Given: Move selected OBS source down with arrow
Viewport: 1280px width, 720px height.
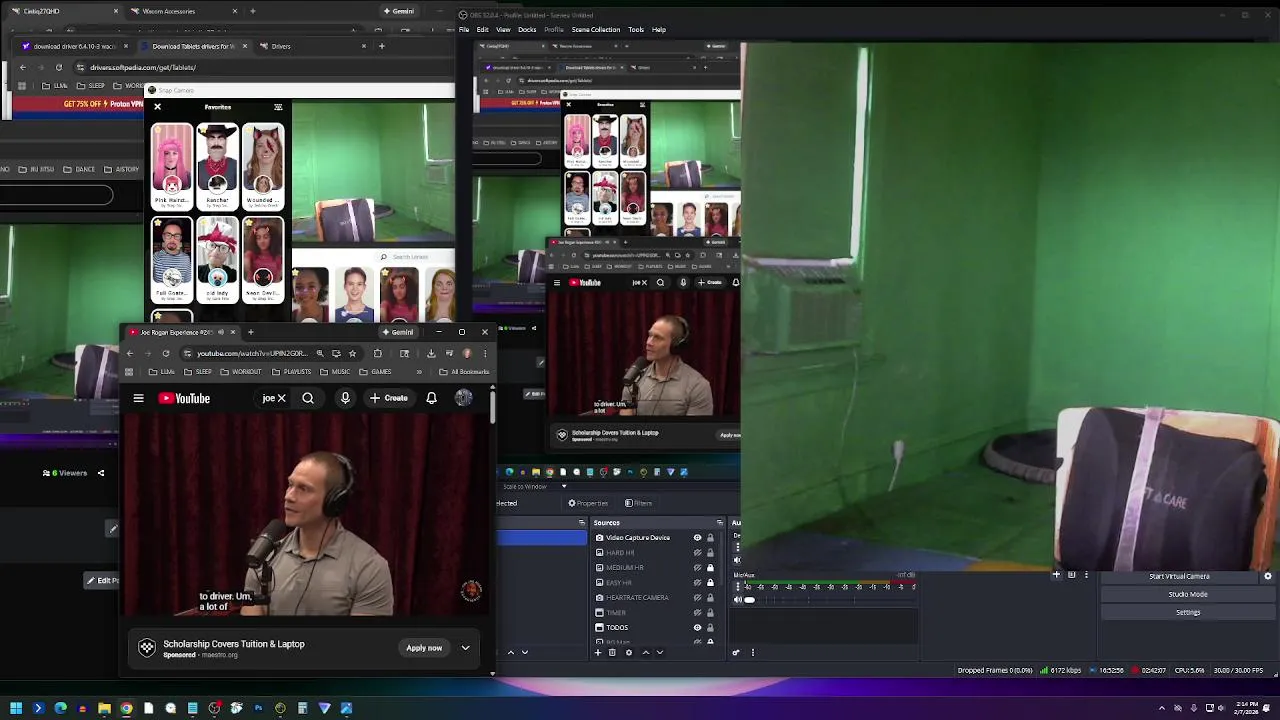Looking at the screenshot, I should click(659, 653).
